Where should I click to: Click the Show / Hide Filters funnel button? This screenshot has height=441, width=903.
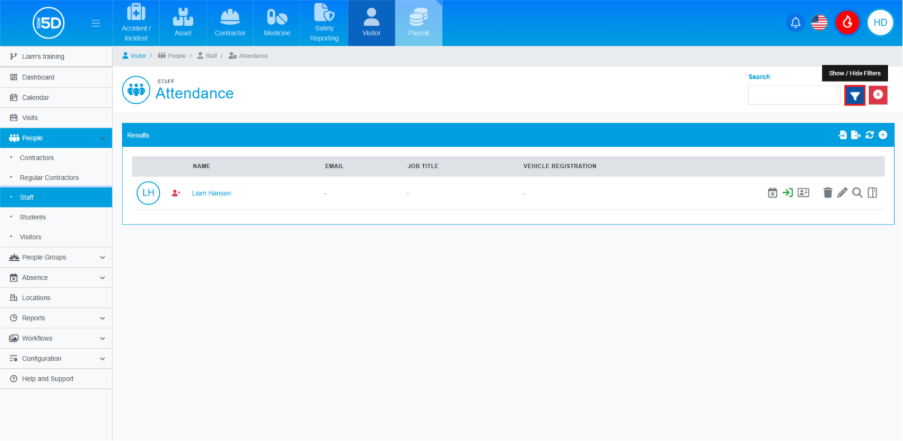(854, 95)
